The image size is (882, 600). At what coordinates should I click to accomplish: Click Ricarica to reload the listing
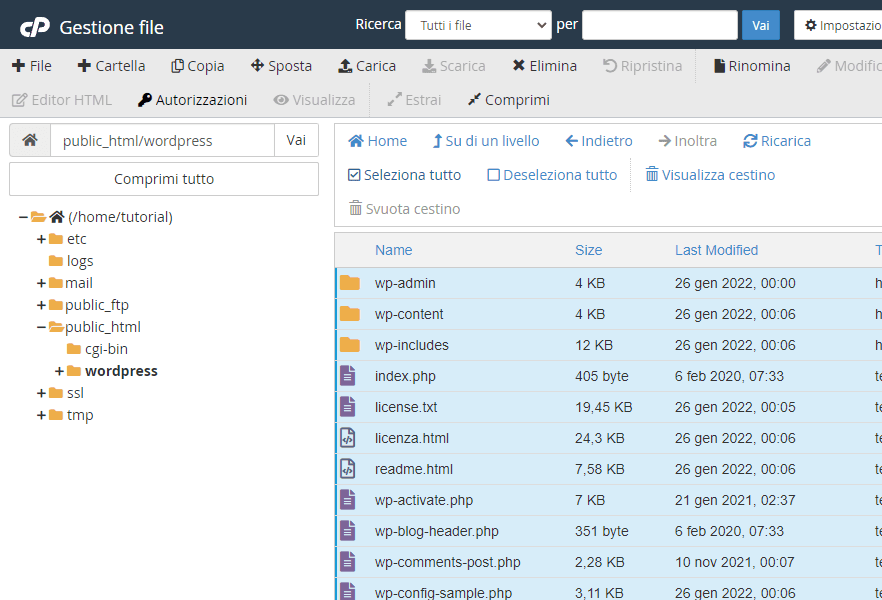[777, 141]
